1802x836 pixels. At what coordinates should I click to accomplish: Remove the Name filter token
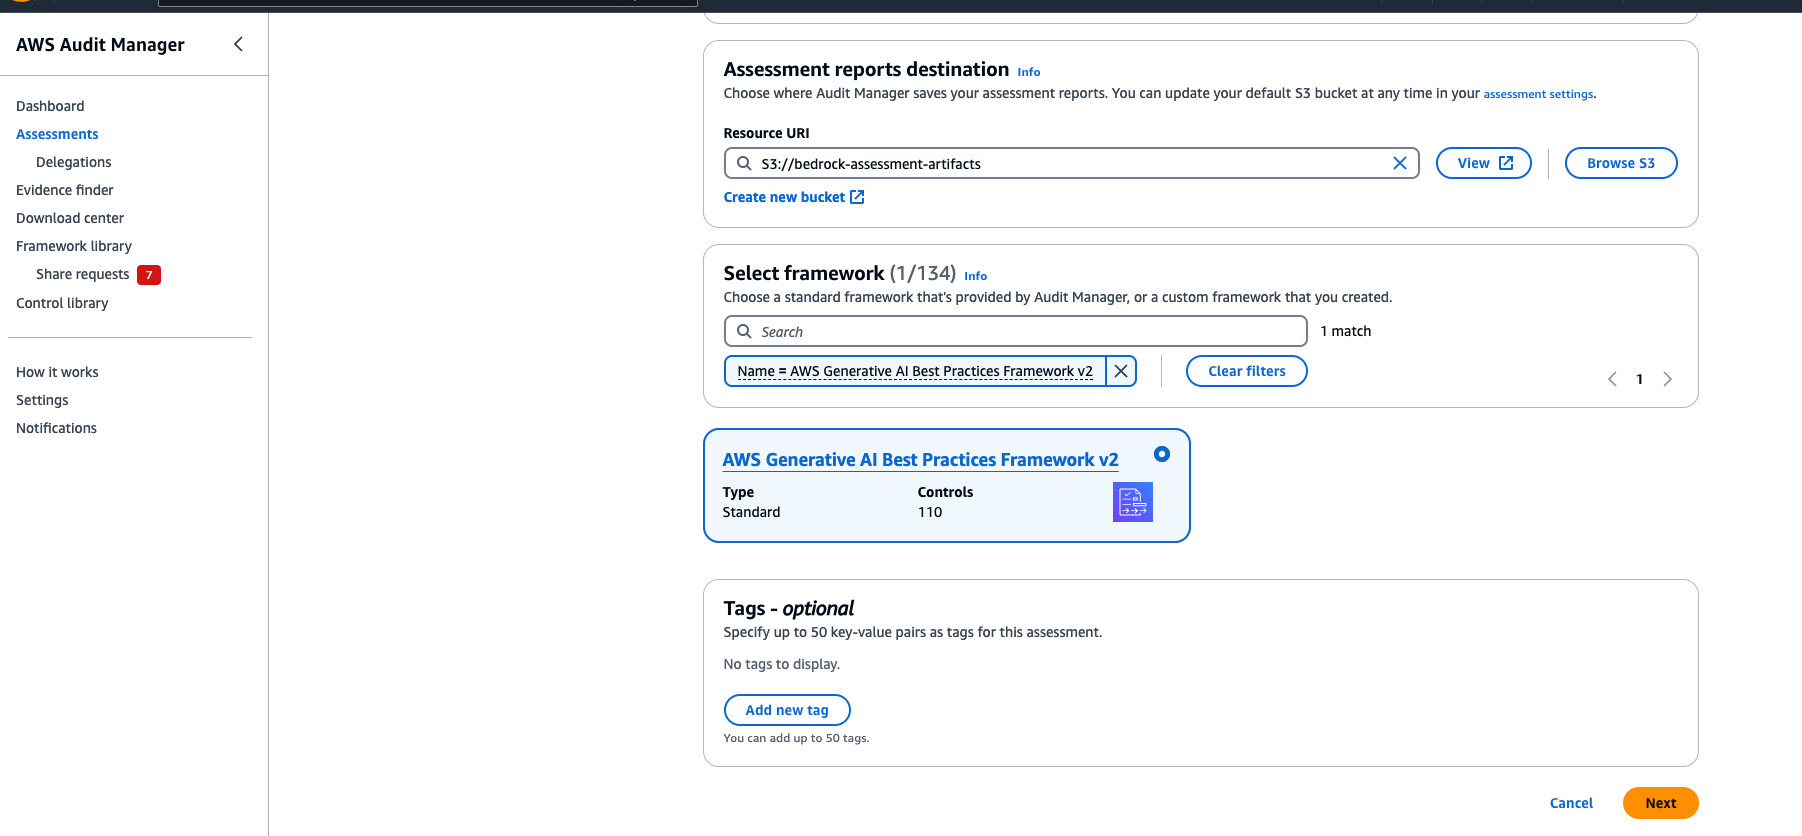[x=1121, y=371]
